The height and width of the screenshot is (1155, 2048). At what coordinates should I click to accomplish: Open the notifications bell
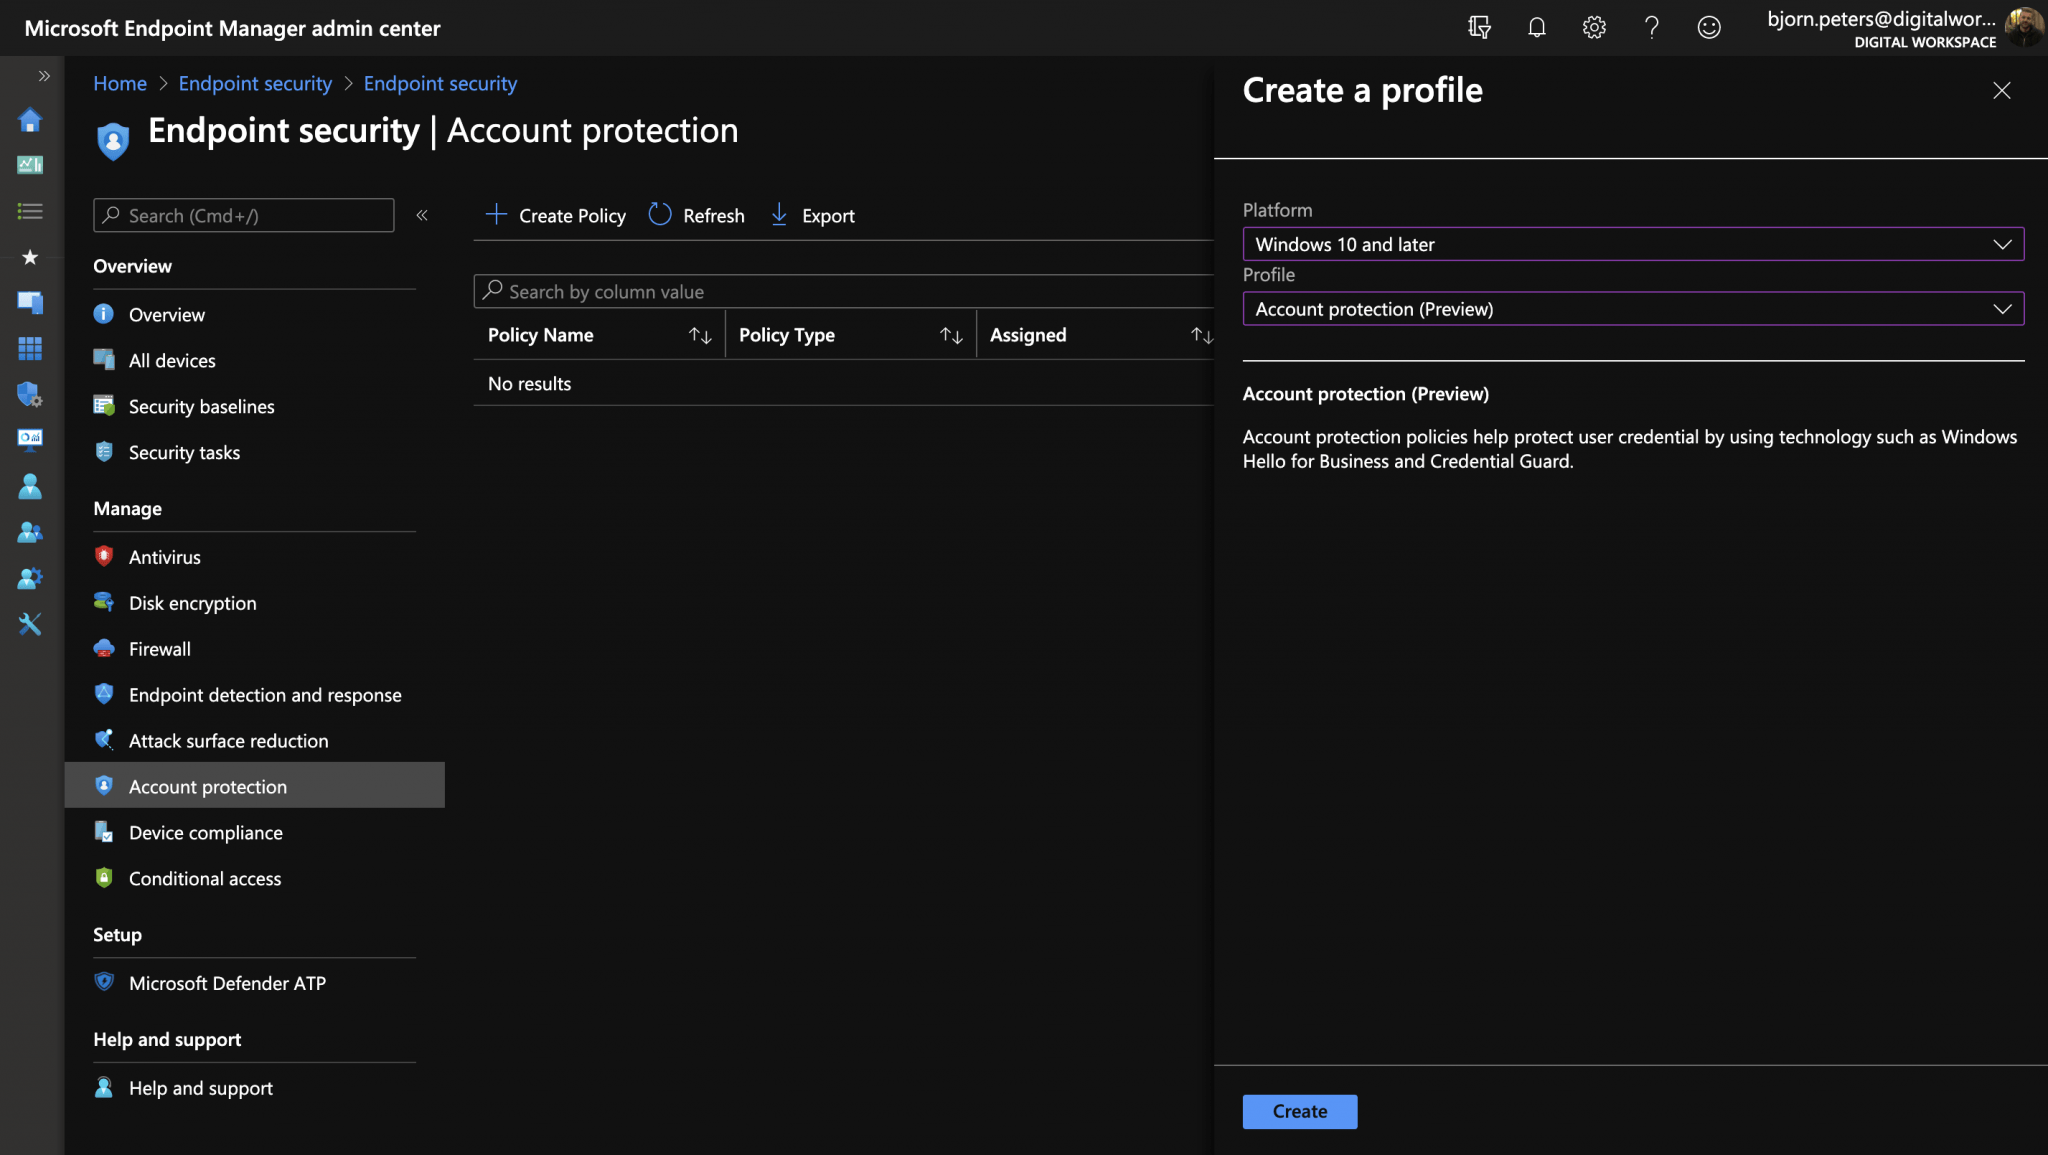click(x=1536, y=27)
